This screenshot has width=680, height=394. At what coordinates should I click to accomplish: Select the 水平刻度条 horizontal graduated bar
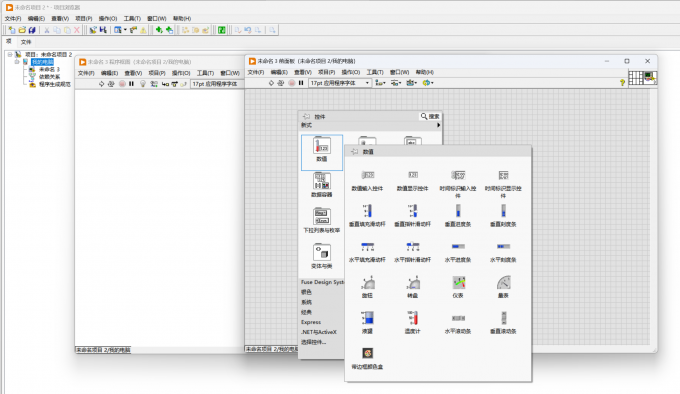tap(503, 246)
